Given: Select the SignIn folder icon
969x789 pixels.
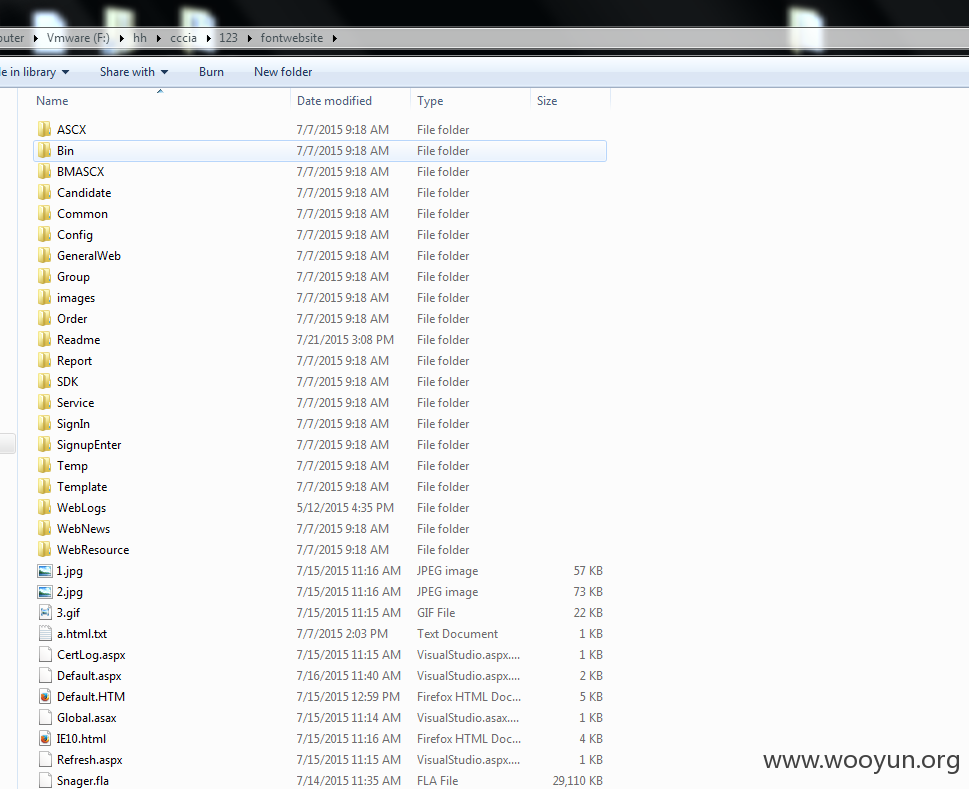Looking at the screenshot, I should 44,423.
